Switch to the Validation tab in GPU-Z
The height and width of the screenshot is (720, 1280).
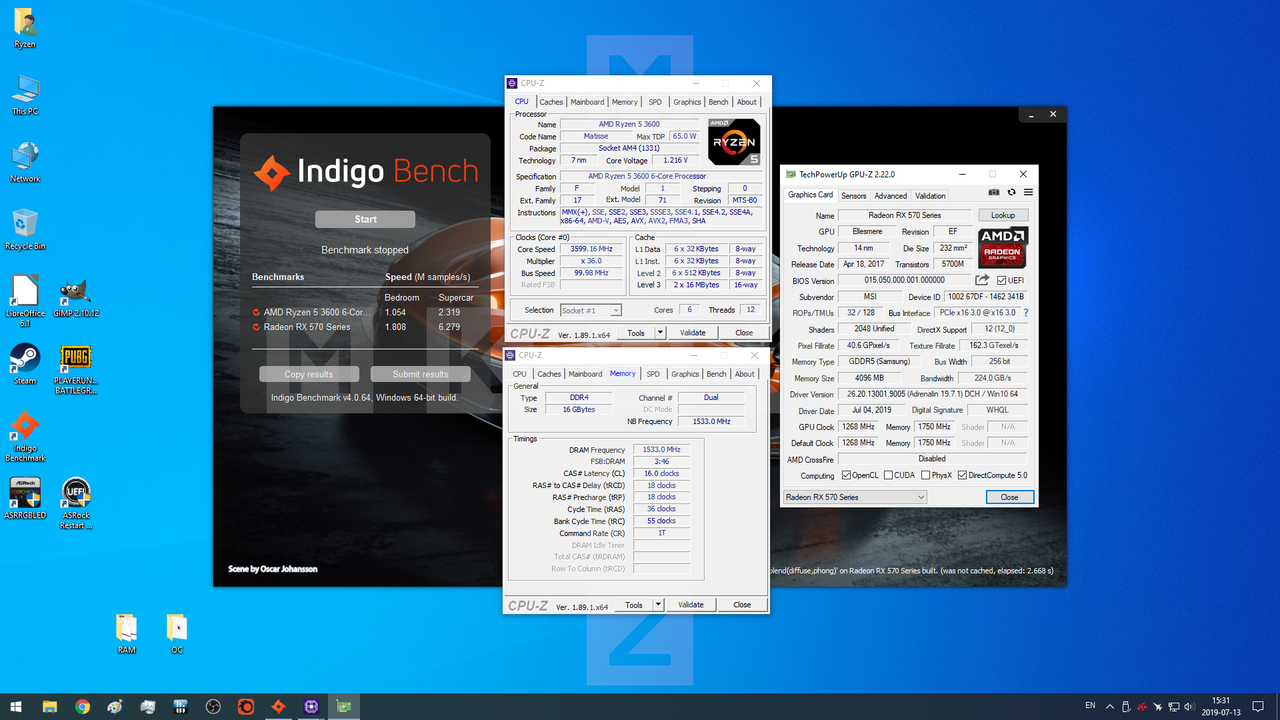pos(930,196)
